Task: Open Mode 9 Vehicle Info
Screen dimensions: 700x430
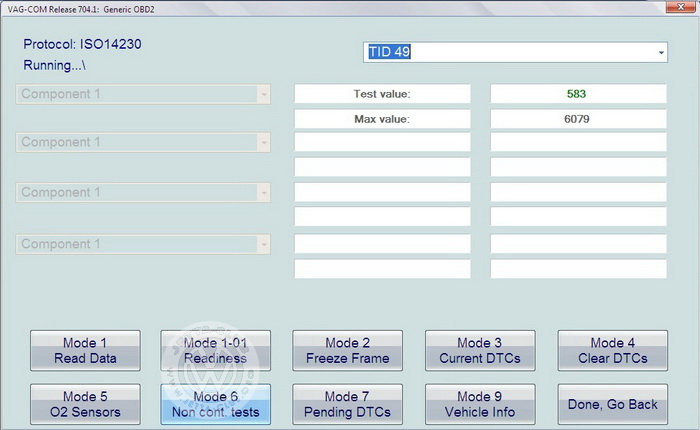Action: point(480,404)
